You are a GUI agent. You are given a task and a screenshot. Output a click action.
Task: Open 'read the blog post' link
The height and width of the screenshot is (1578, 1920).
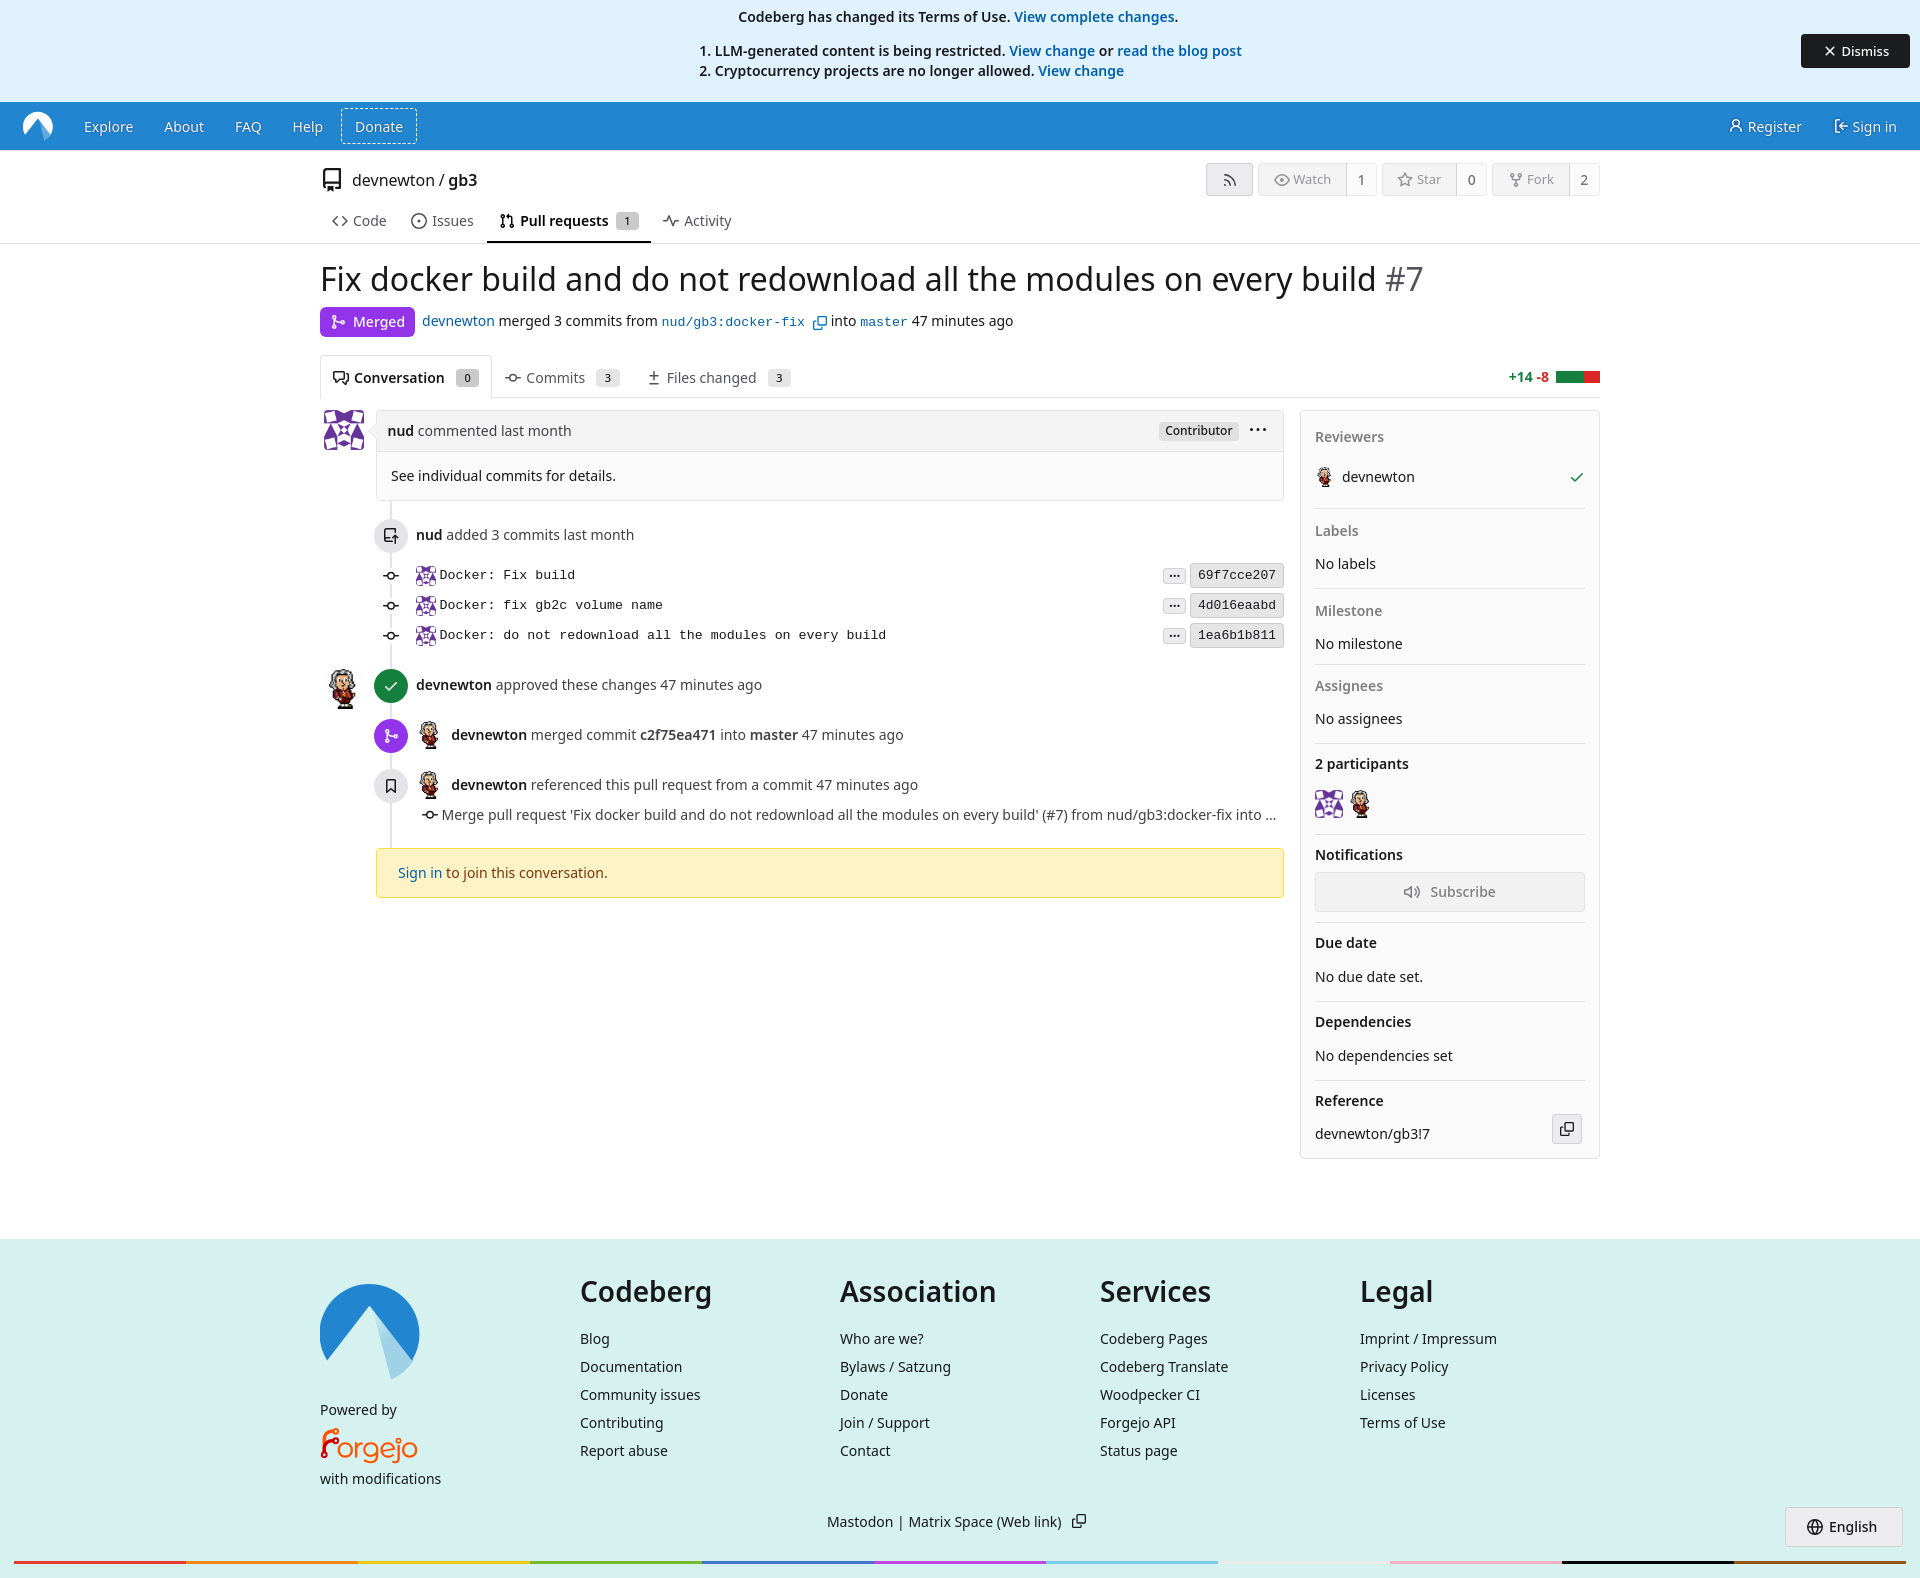click(1179, 51)
